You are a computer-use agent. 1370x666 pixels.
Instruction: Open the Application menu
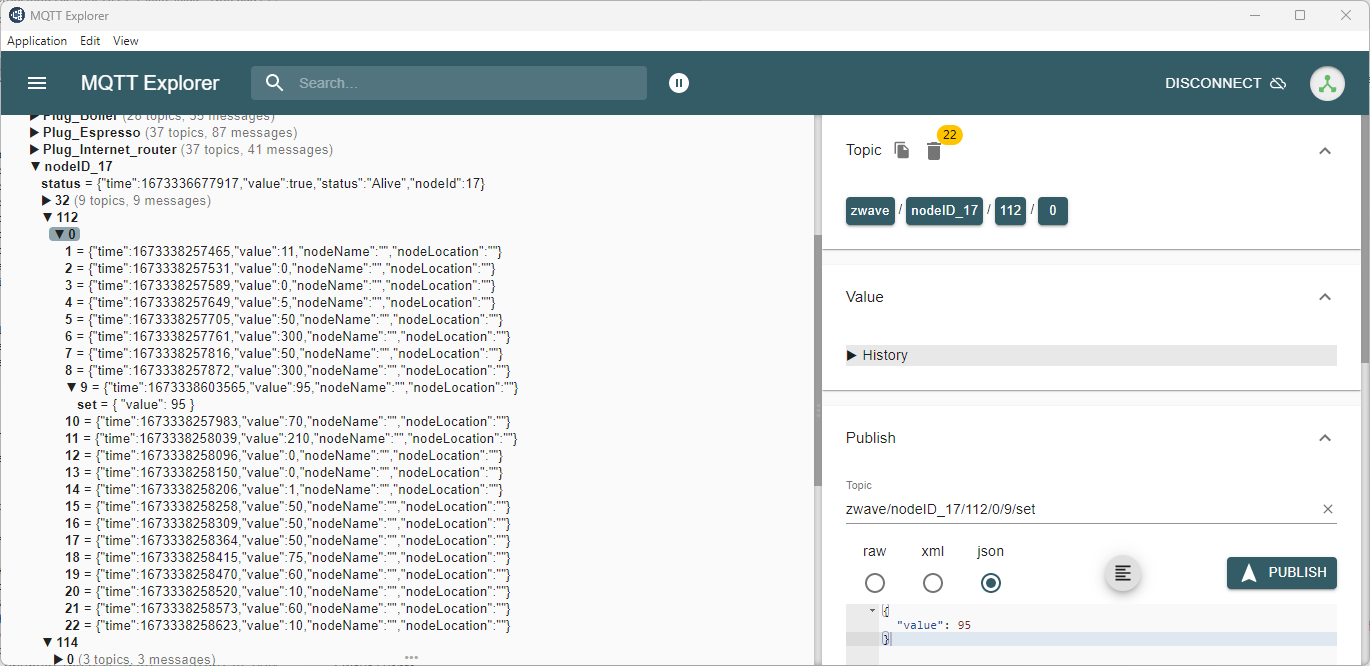click(37, 41)
